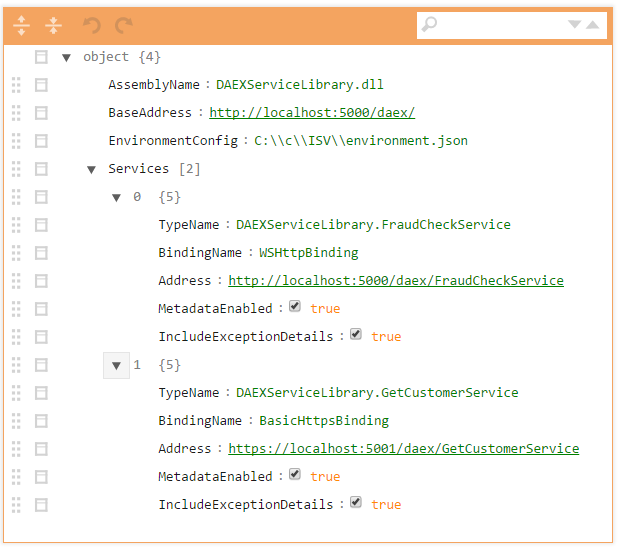Click the next search result arrow
The height and width of the screenshot is (547, 619).
tap(574, 25)
